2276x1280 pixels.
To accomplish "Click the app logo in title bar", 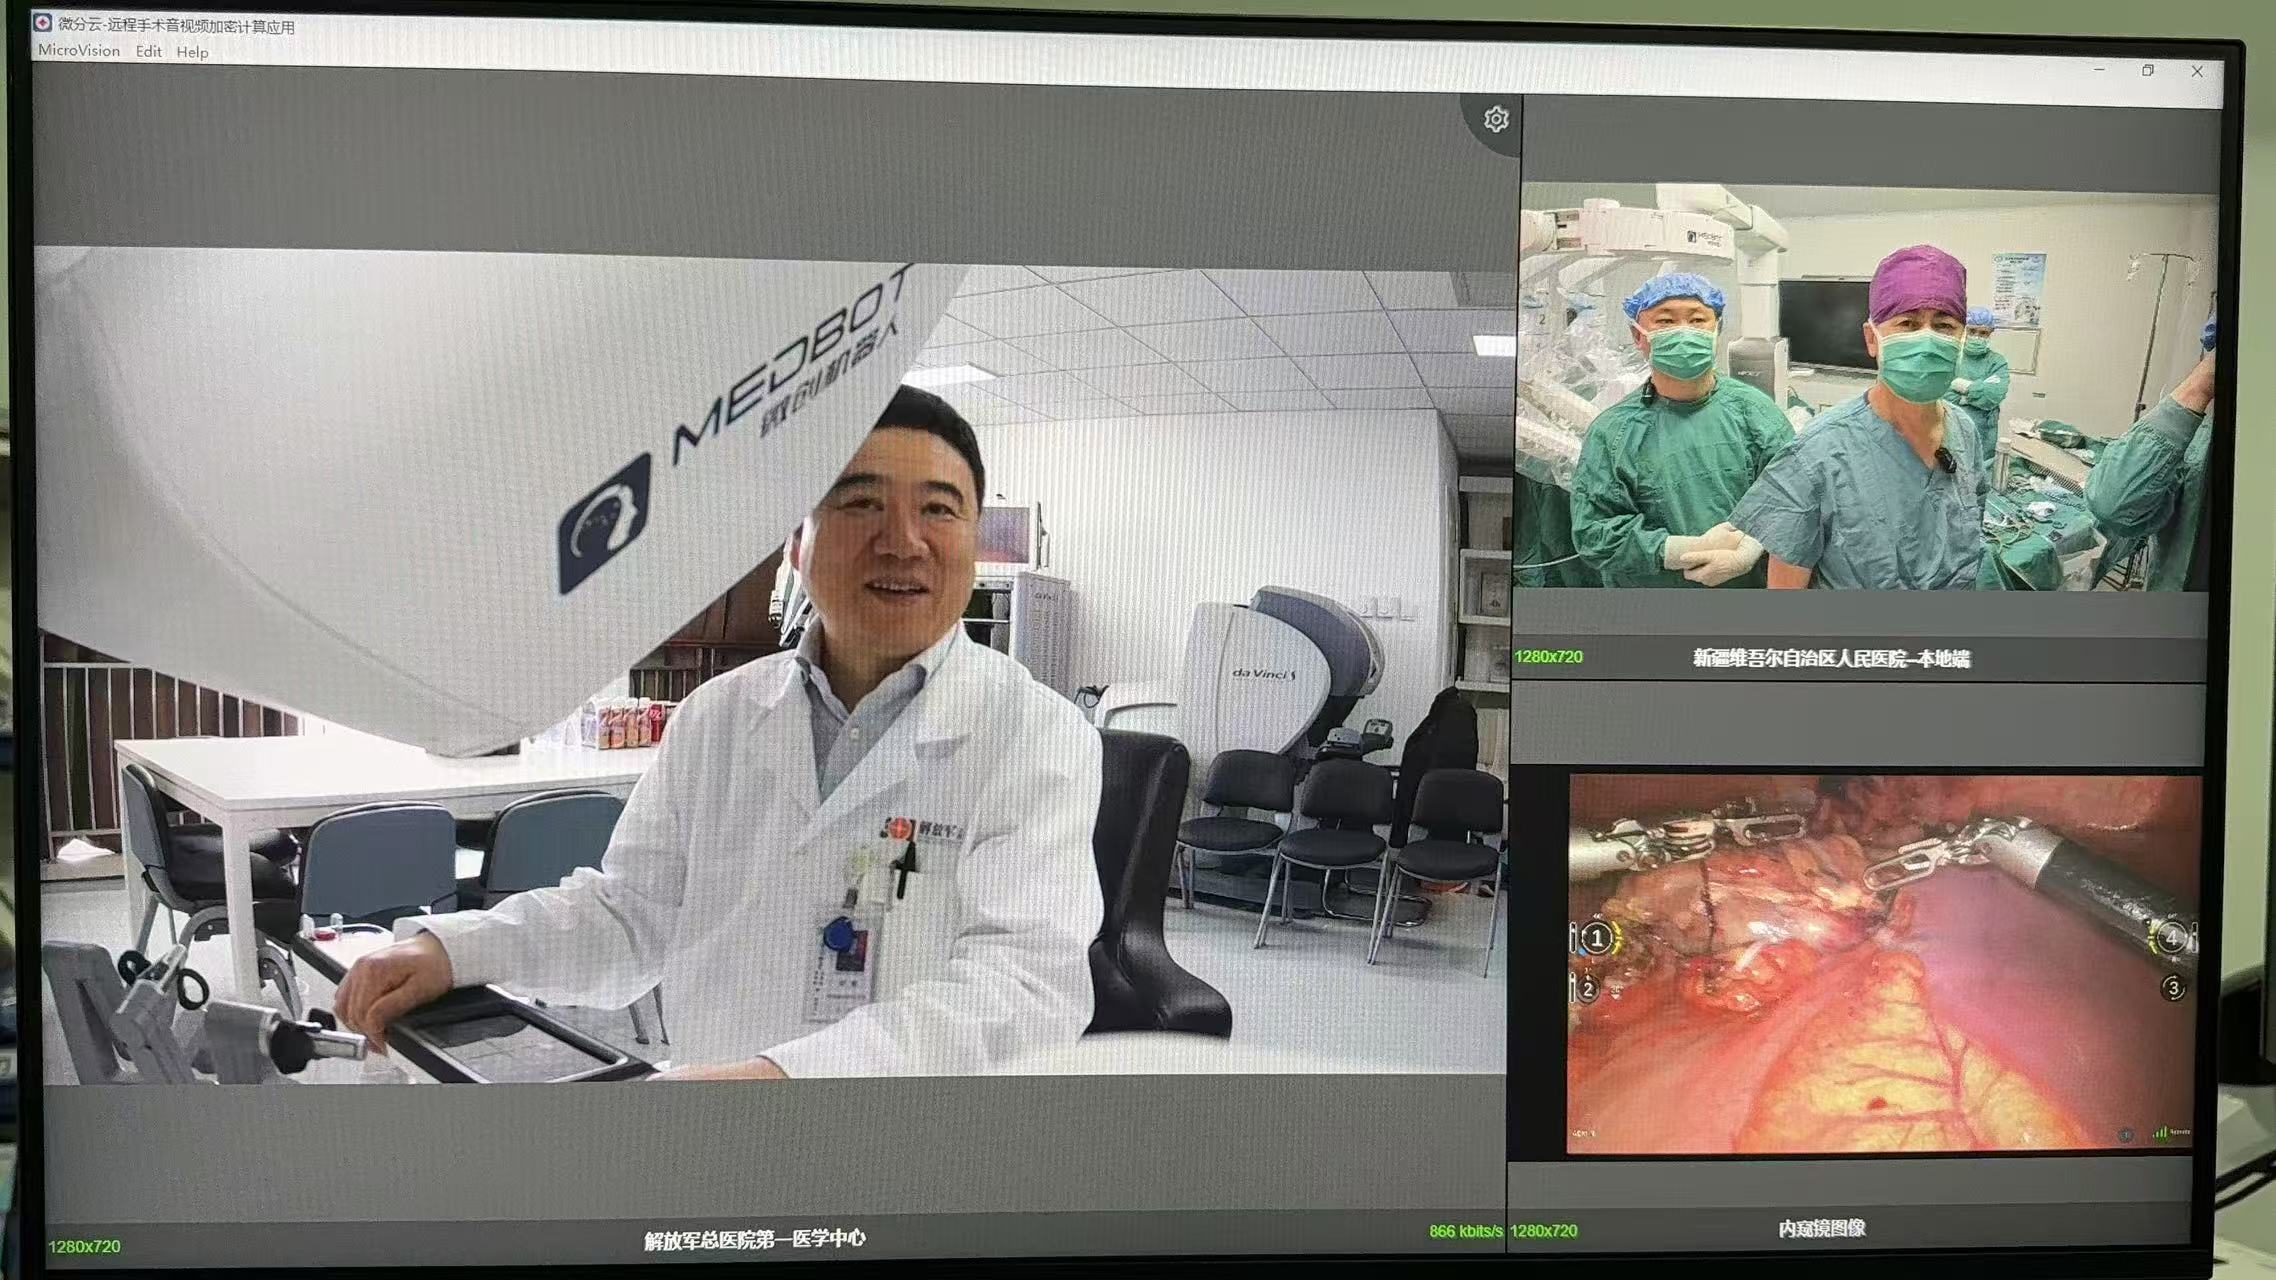I will point(43,23).
